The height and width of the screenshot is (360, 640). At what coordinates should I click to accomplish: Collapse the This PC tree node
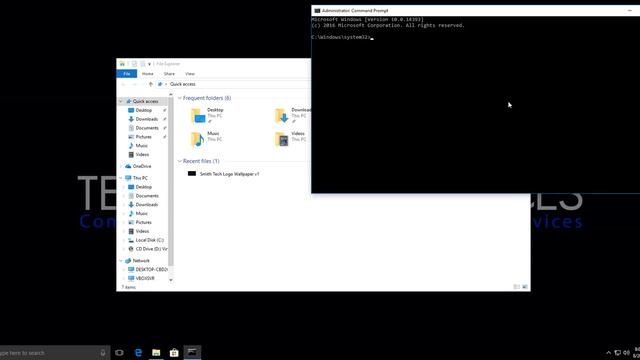[x=121, y=178]
